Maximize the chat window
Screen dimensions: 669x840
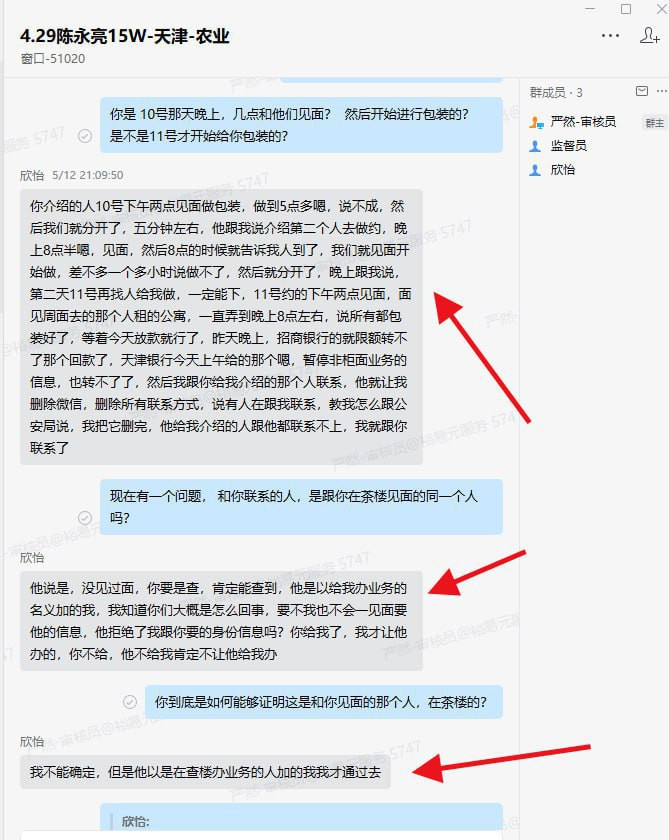[x=626, y=9]
